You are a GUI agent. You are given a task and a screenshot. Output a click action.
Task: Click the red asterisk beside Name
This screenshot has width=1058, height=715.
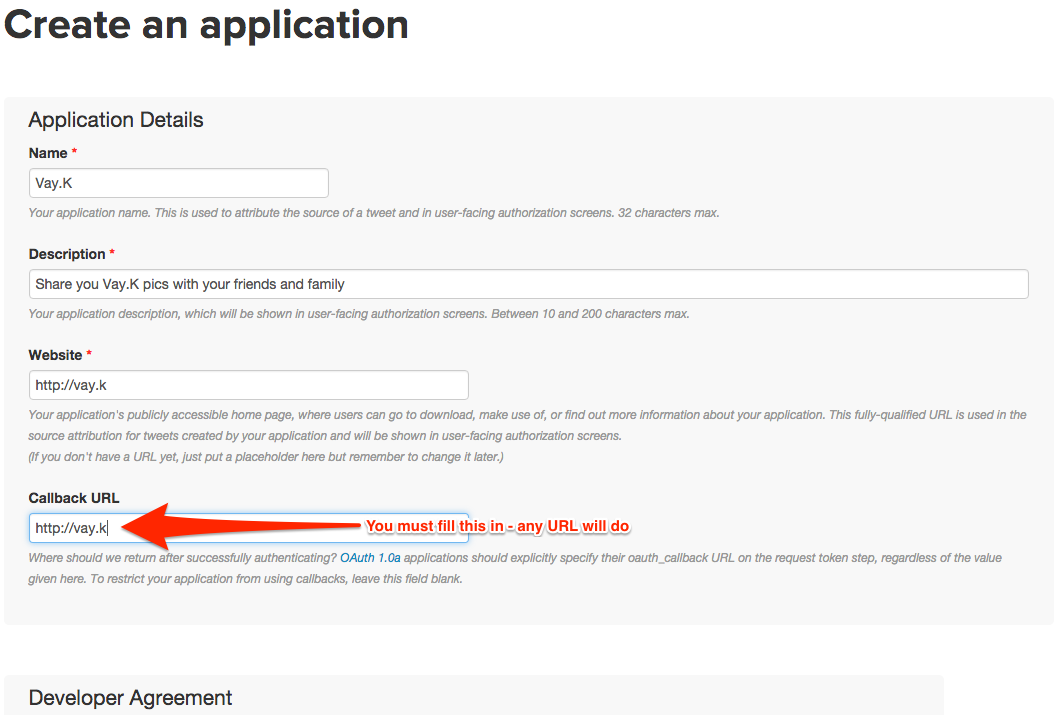pos(74,152)
